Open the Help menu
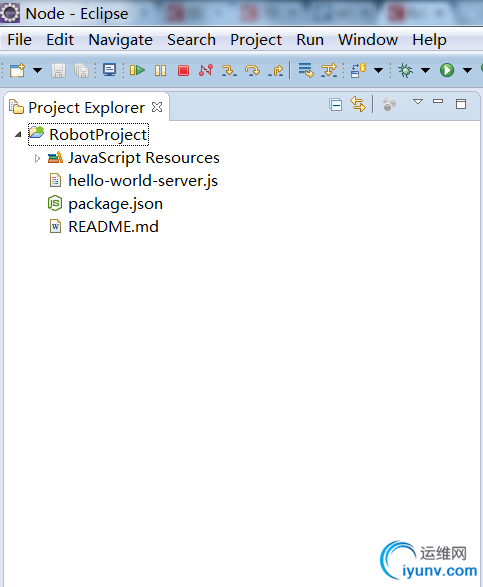The image size is (483, 587). point(429,40)
